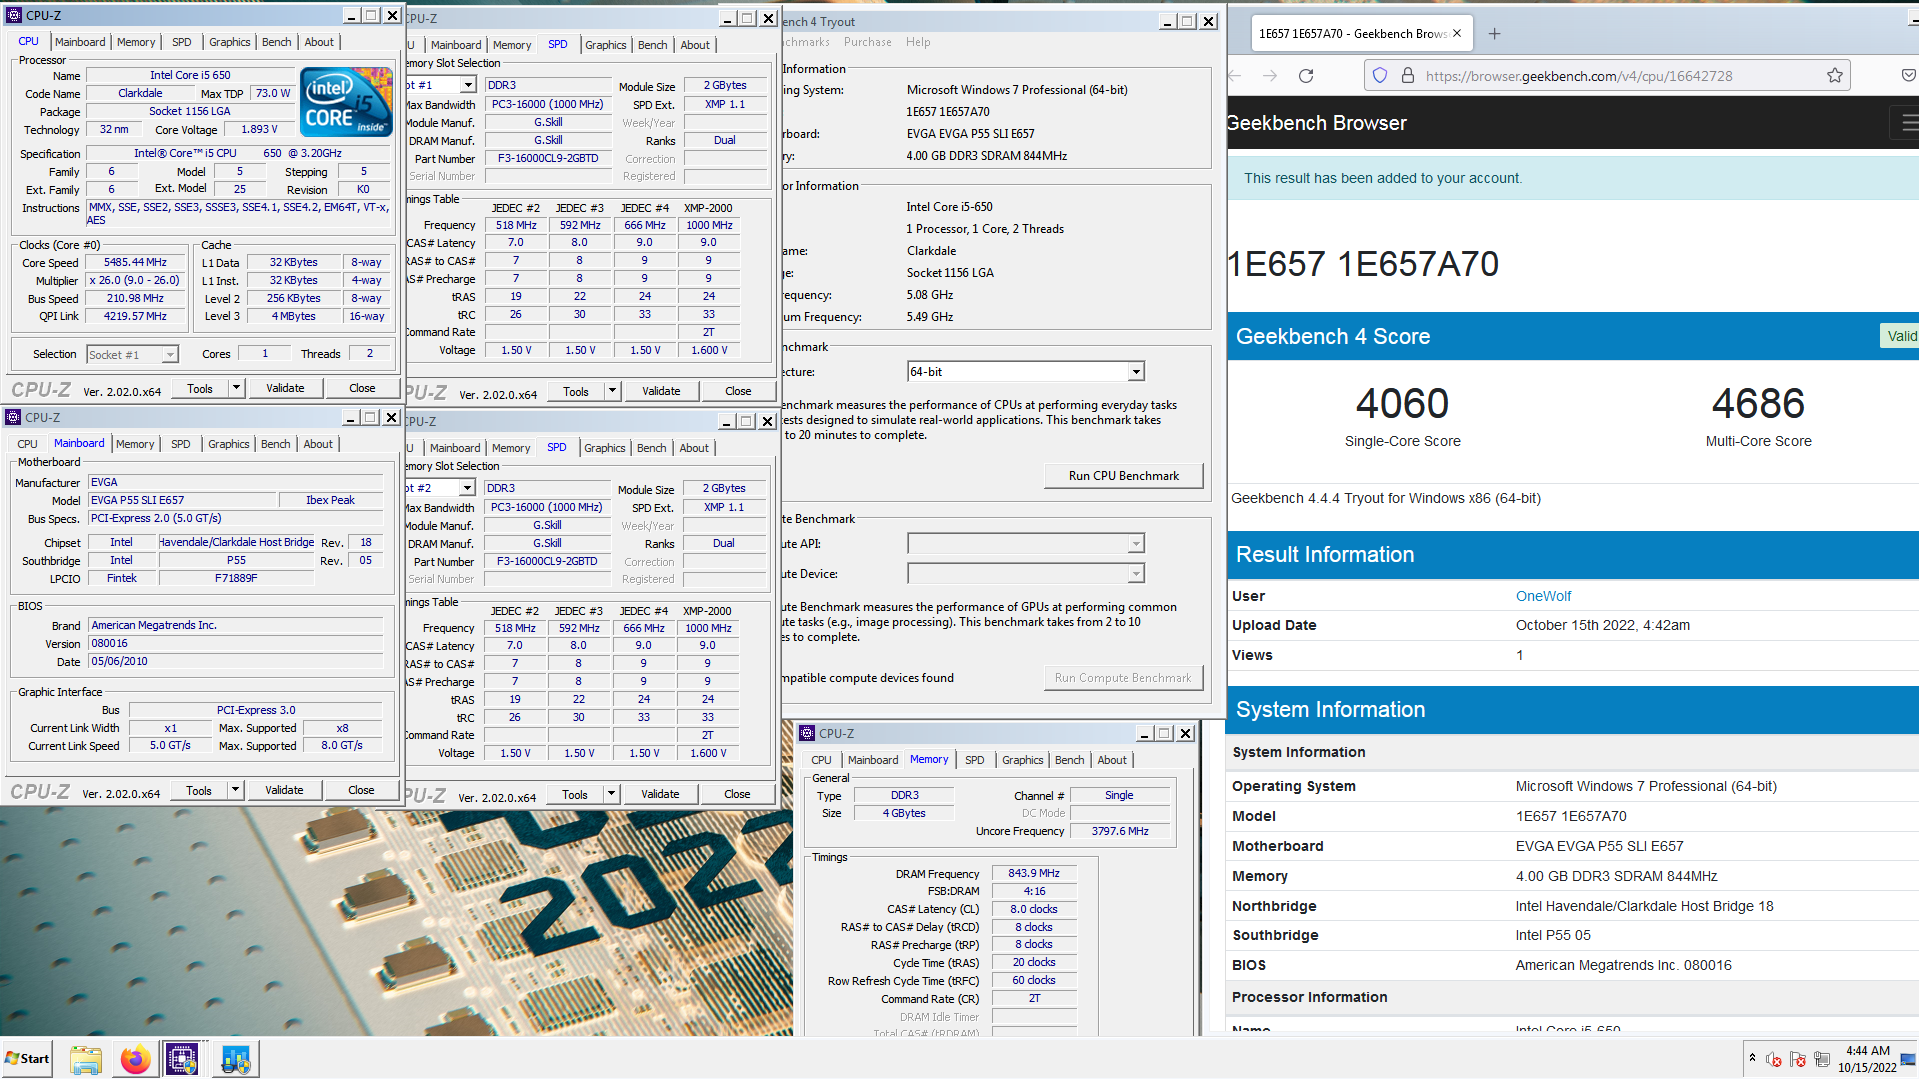Click Run CPU Benchmark button

click(1123, 476)
